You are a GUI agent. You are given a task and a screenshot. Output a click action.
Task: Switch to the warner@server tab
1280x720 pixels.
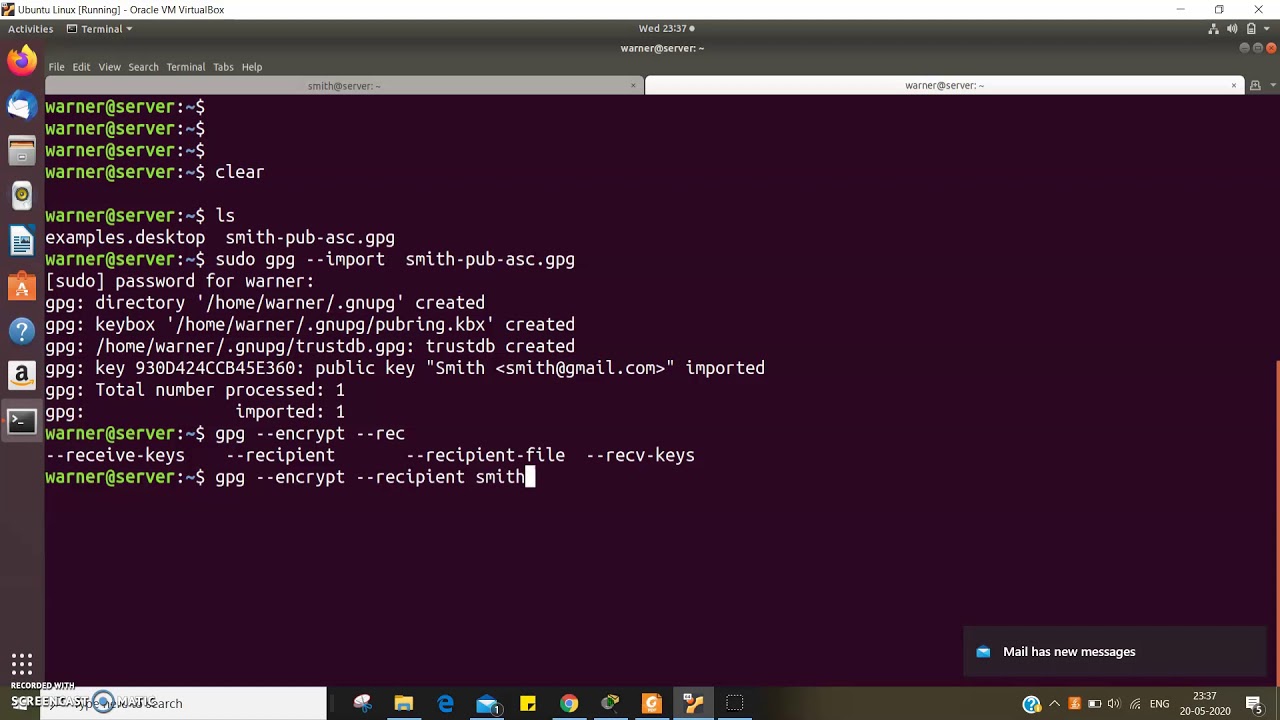point(944,86)
